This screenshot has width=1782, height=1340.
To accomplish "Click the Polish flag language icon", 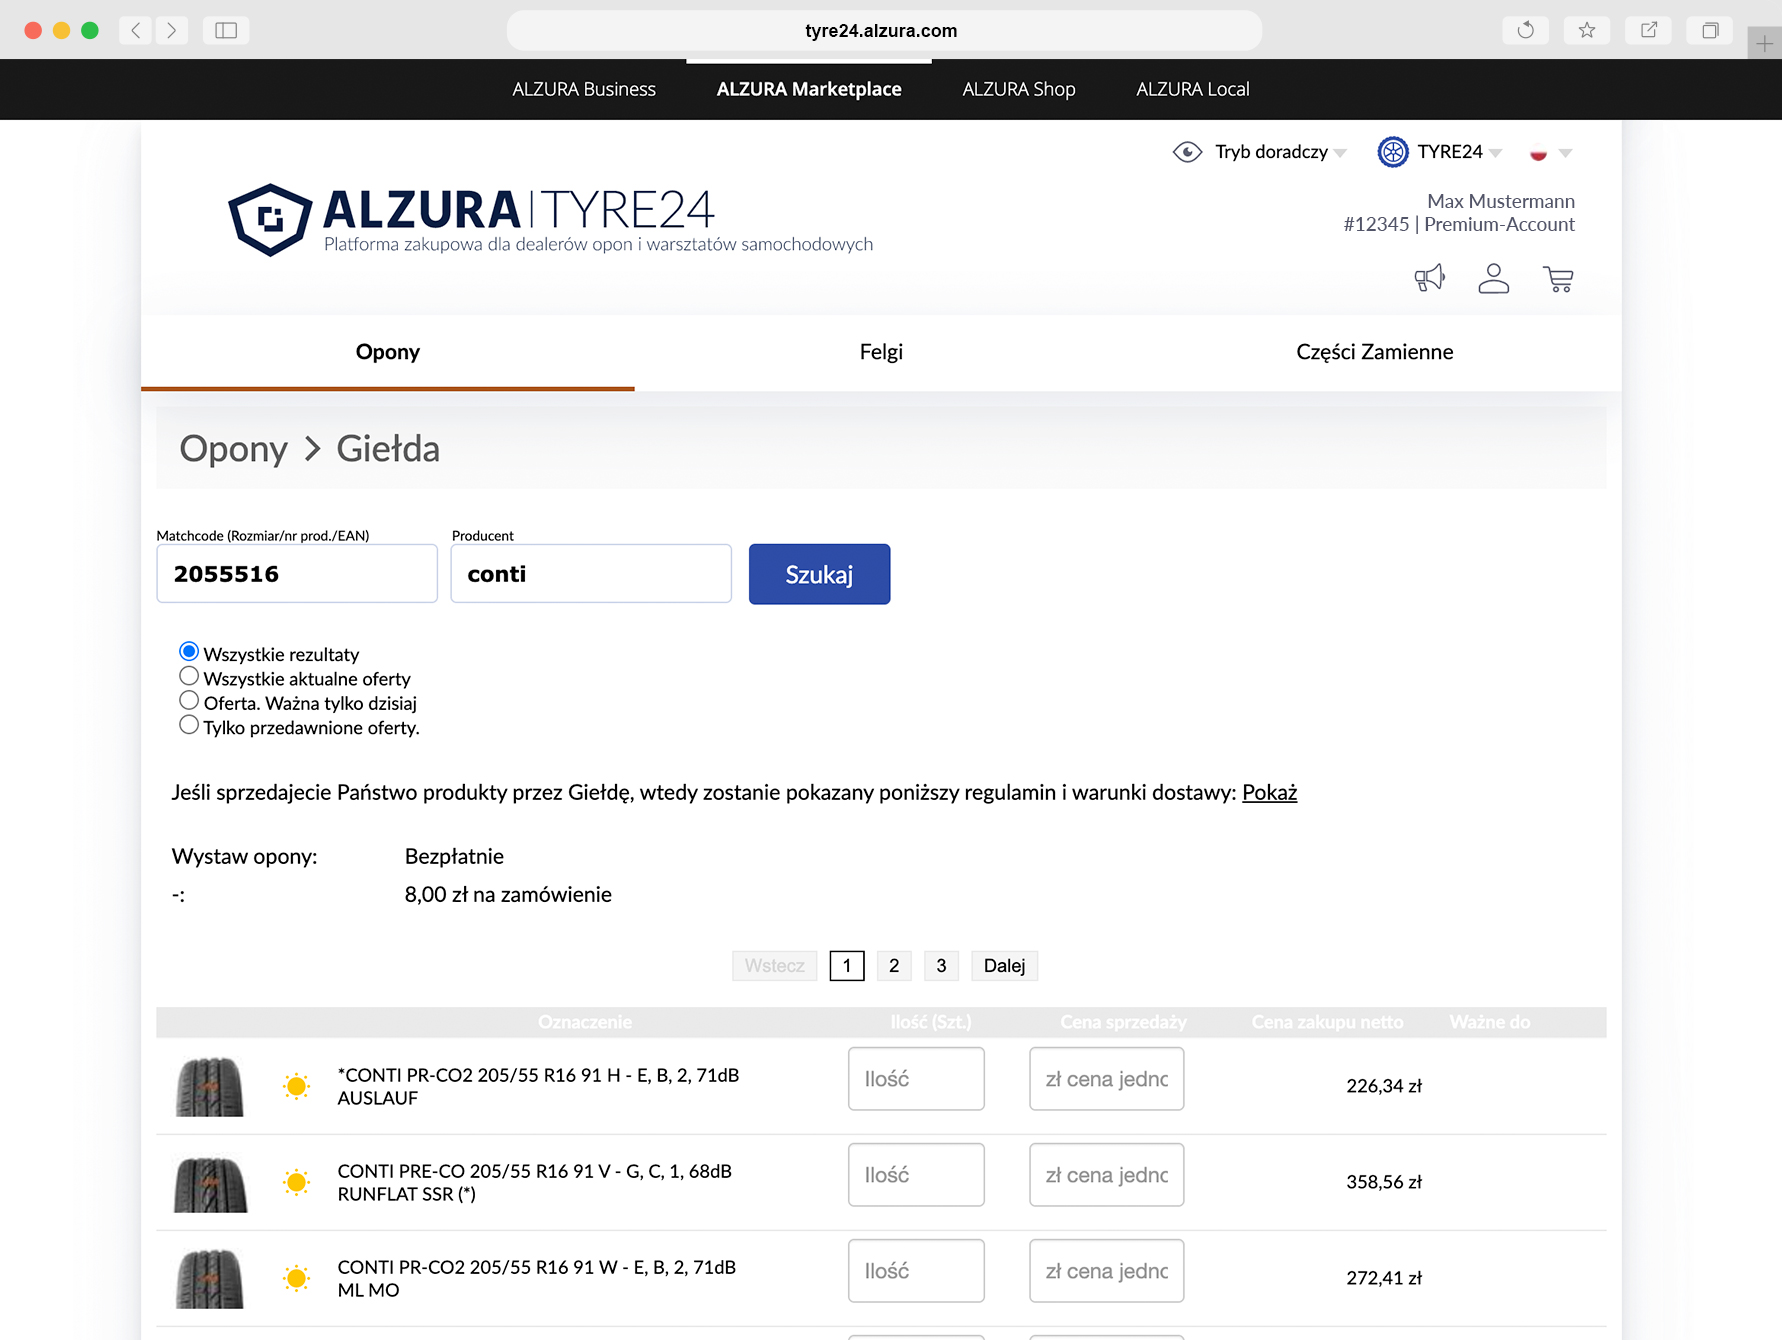I will pos(1538,153).
